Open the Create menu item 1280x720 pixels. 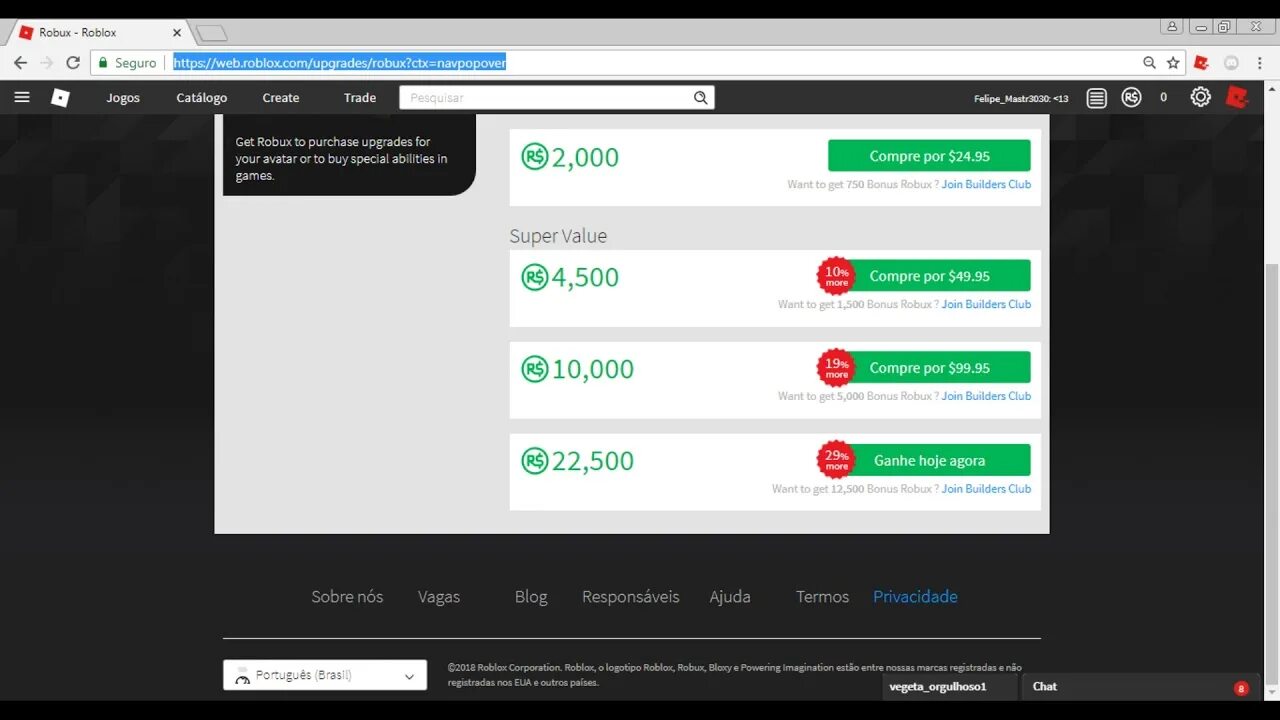(281, 98)
